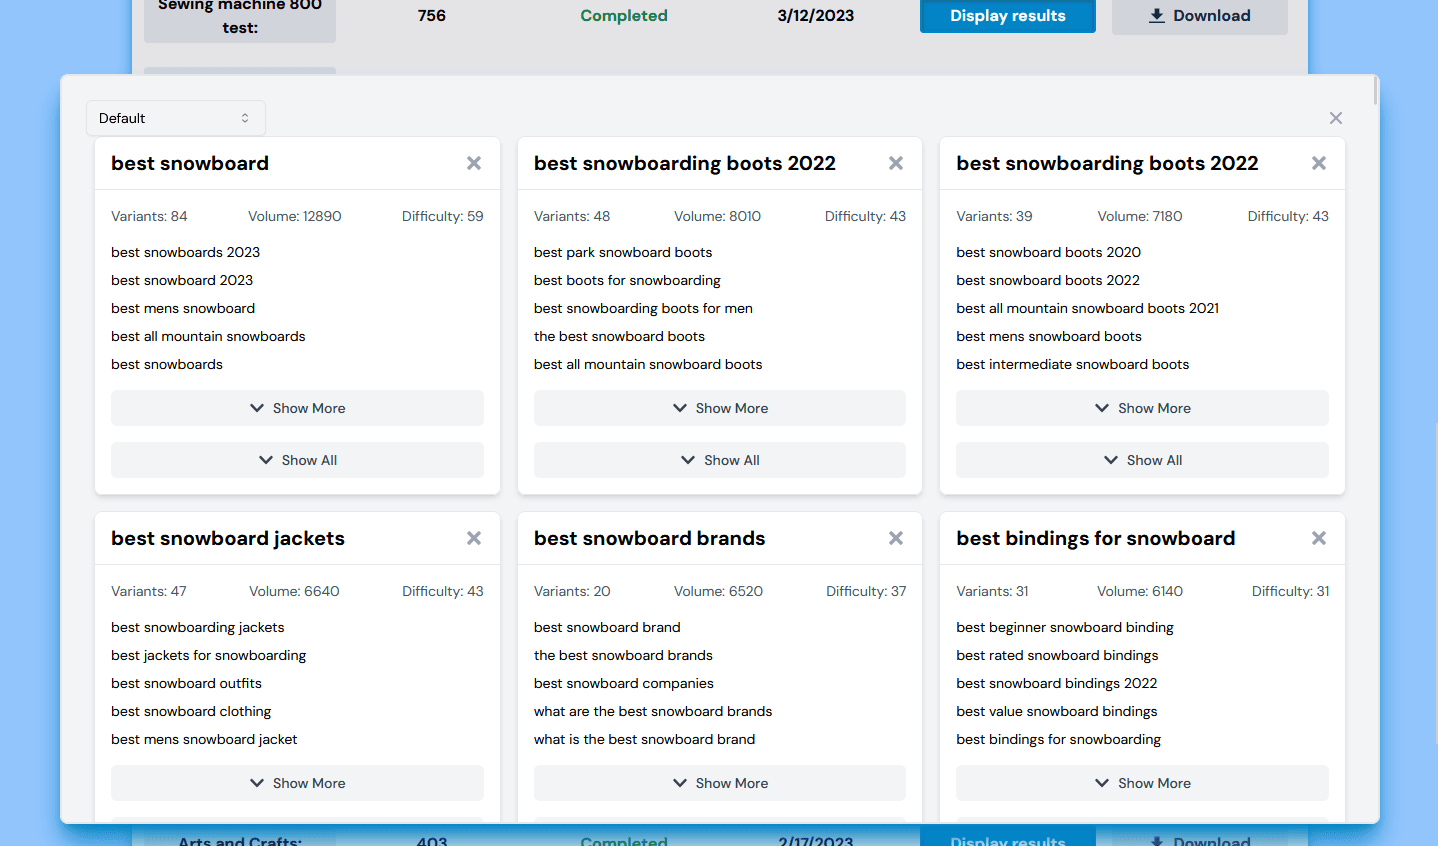Click Display results for Sewing machine test
1438x846 pixels.
(1007, 16)
